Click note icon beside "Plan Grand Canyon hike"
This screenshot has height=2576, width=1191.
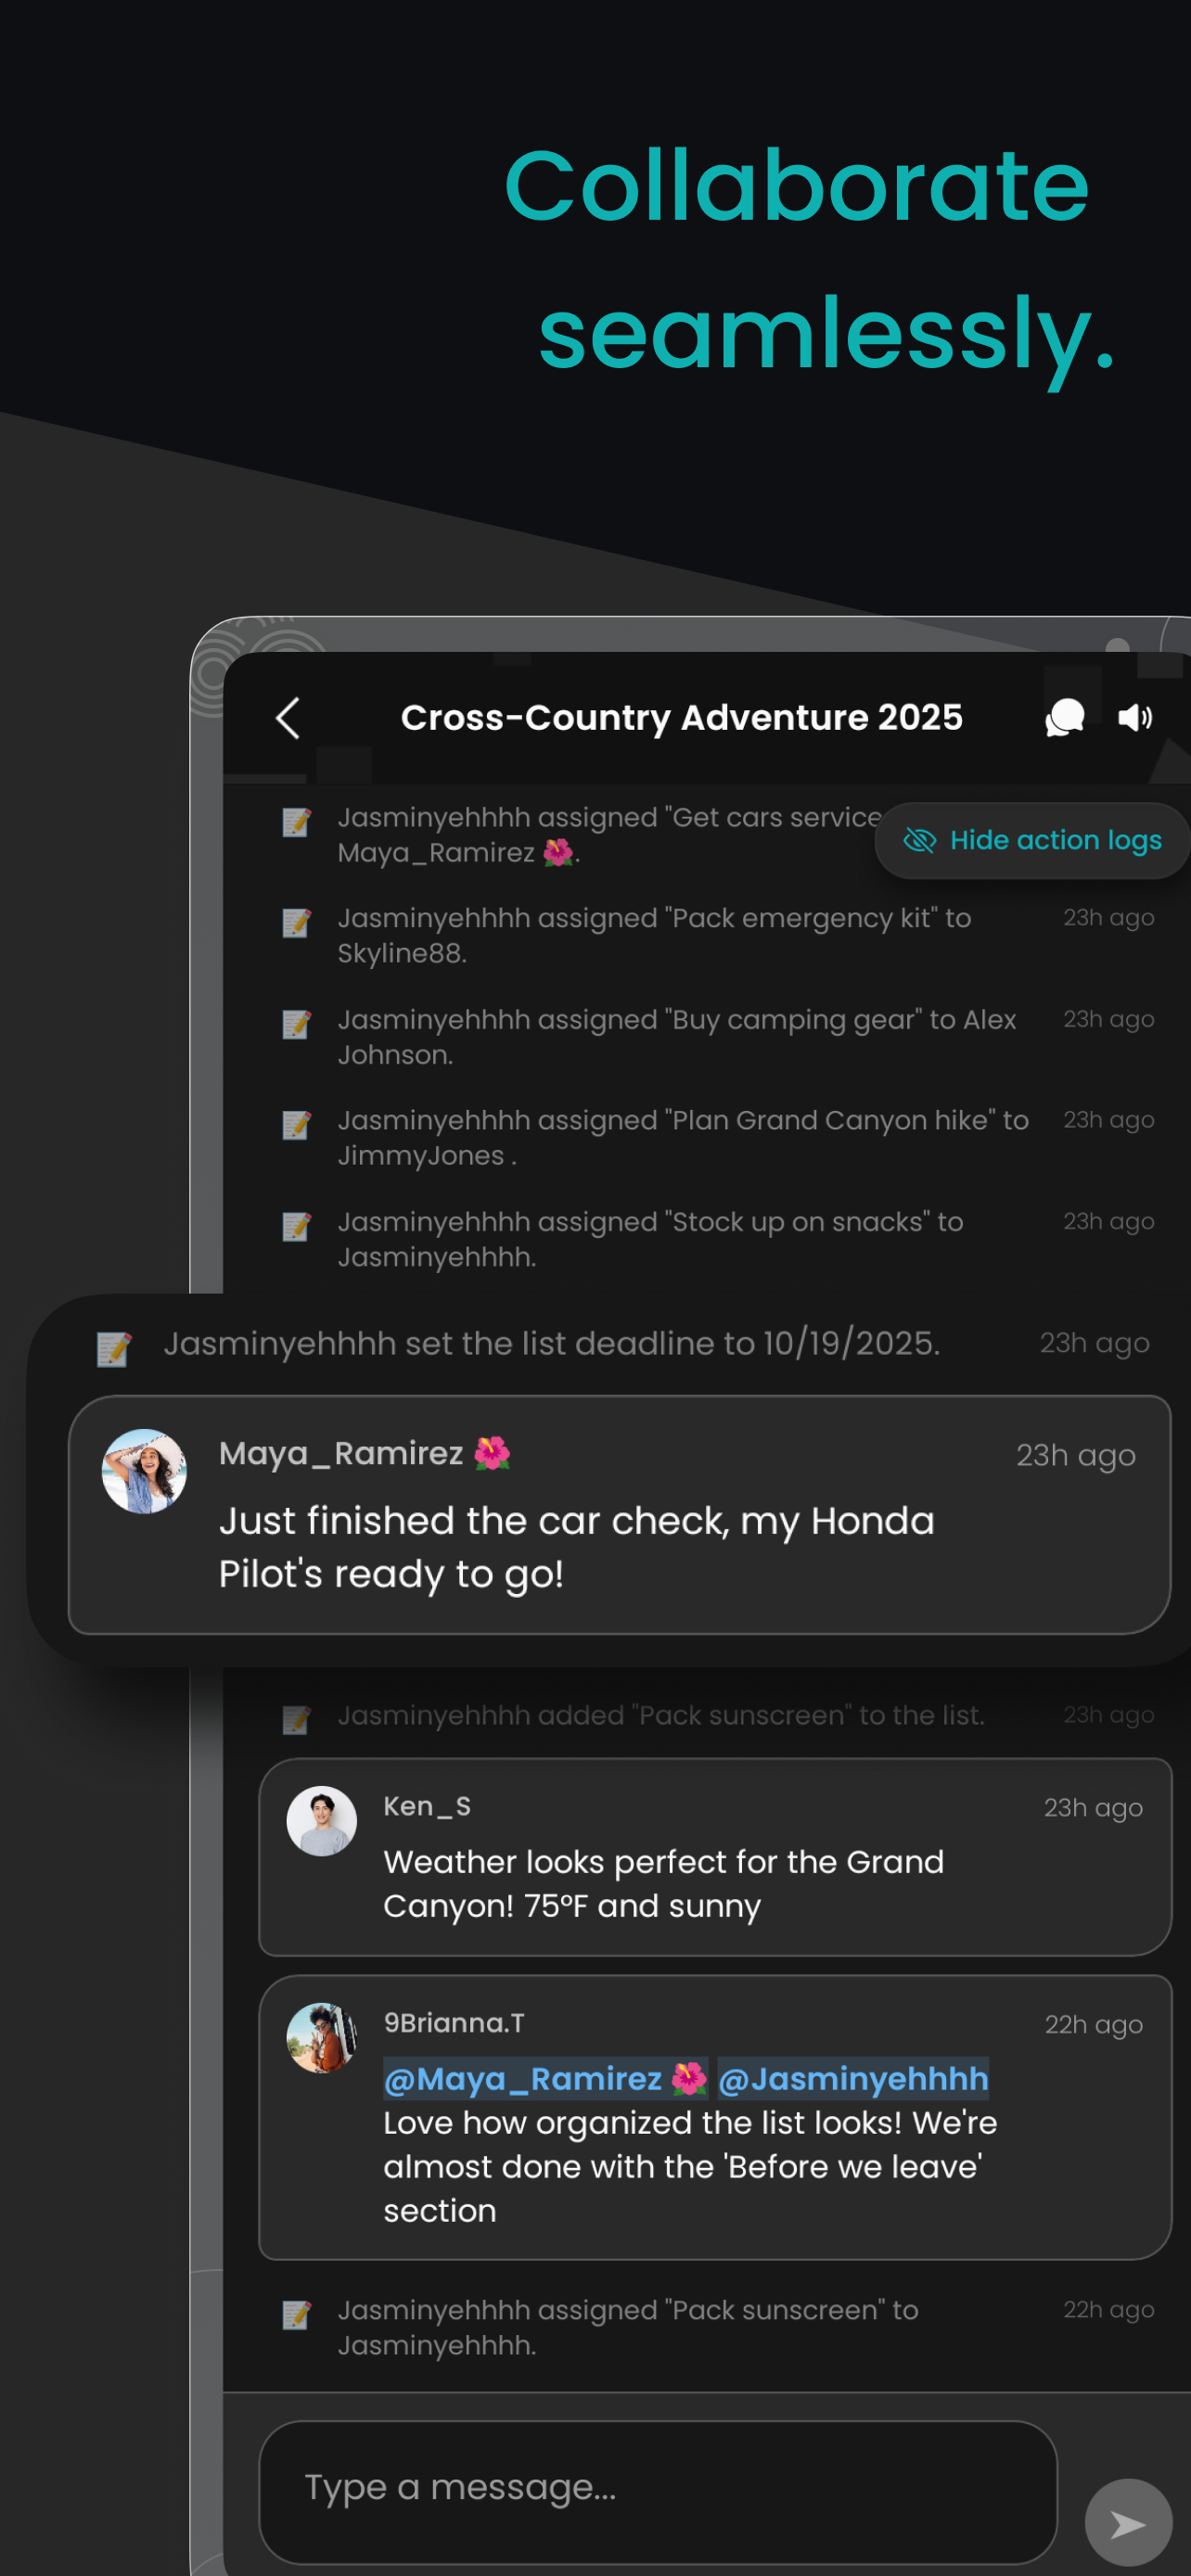pos(296,1125)
